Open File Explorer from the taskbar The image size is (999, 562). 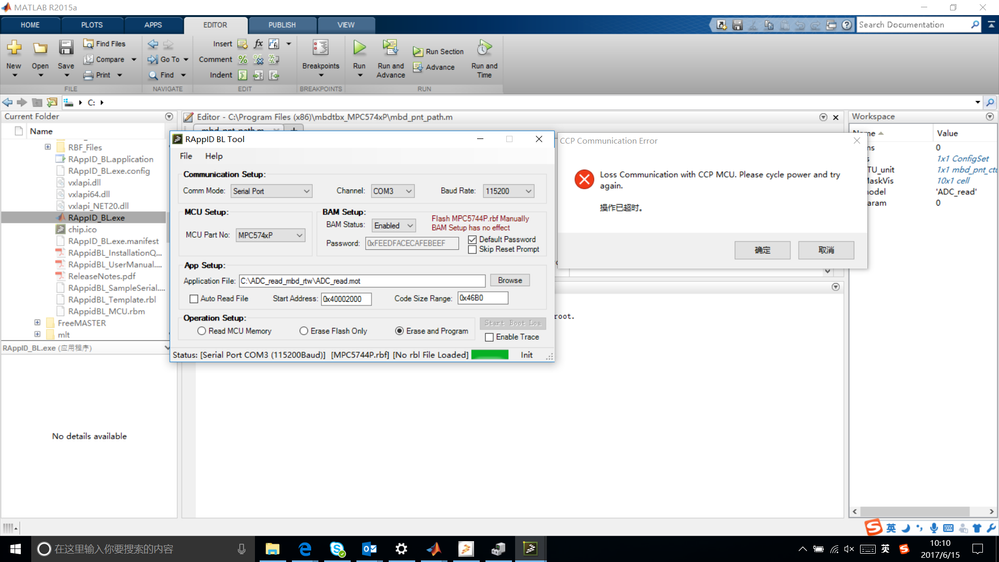click(273, 549)
